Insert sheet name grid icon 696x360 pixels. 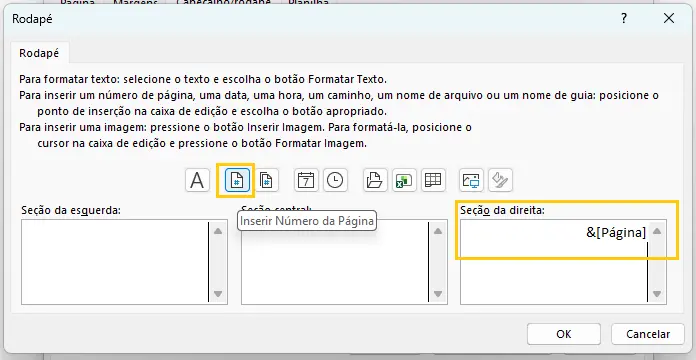point(433,180)
